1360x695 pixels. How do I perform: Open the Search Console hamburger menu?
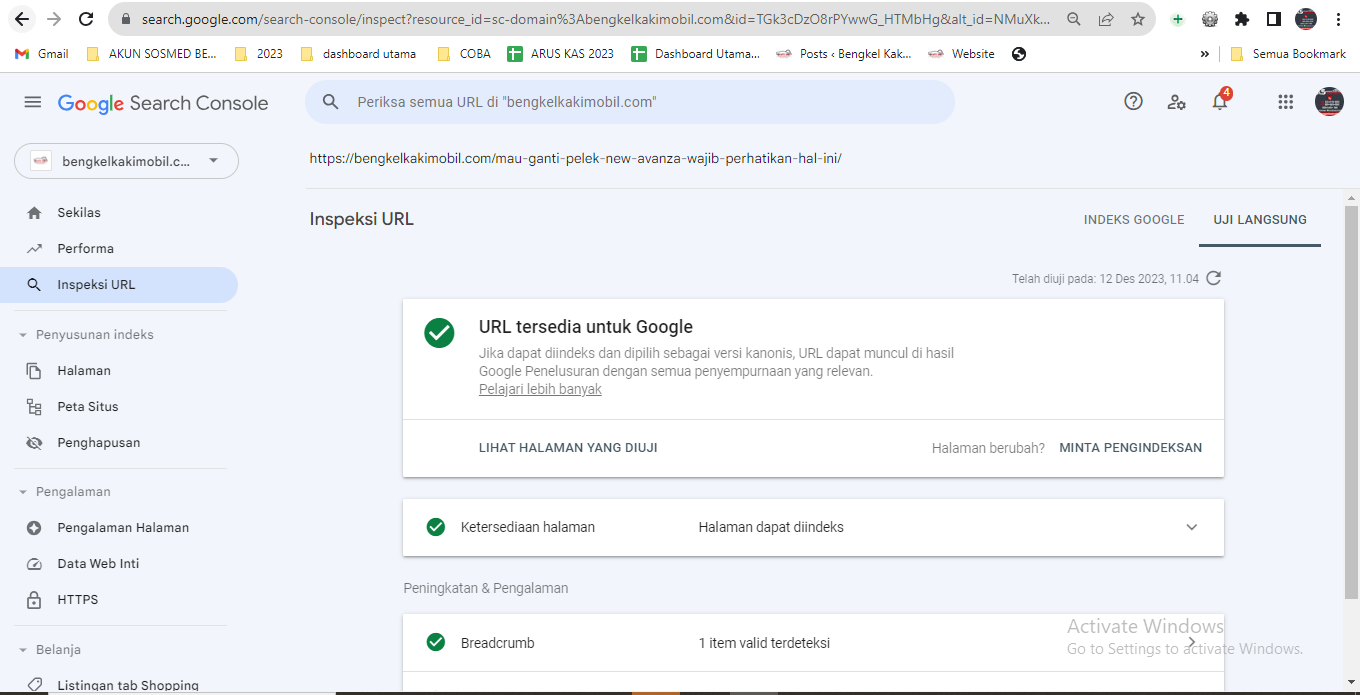click(x=33, y=102)
